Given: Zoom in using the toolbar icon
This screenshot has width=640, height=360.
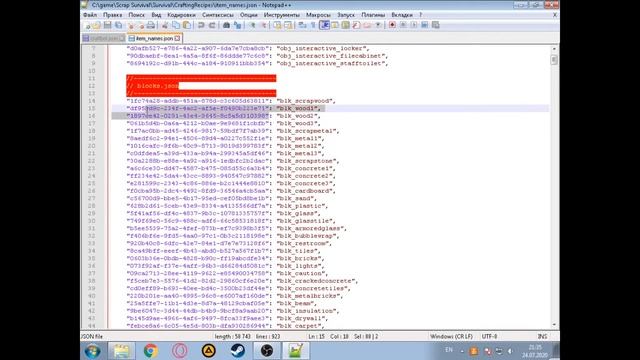Looking at the screenshot, I should click(253, 25).
